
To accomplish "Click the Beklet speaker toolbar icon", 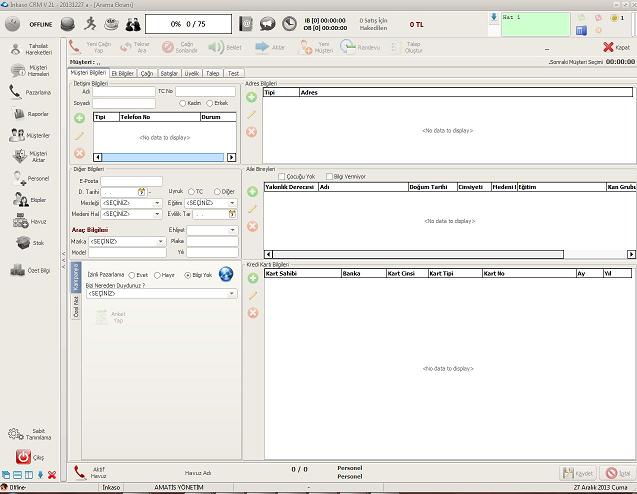I will pyautogui.click(x=216, y=47).
